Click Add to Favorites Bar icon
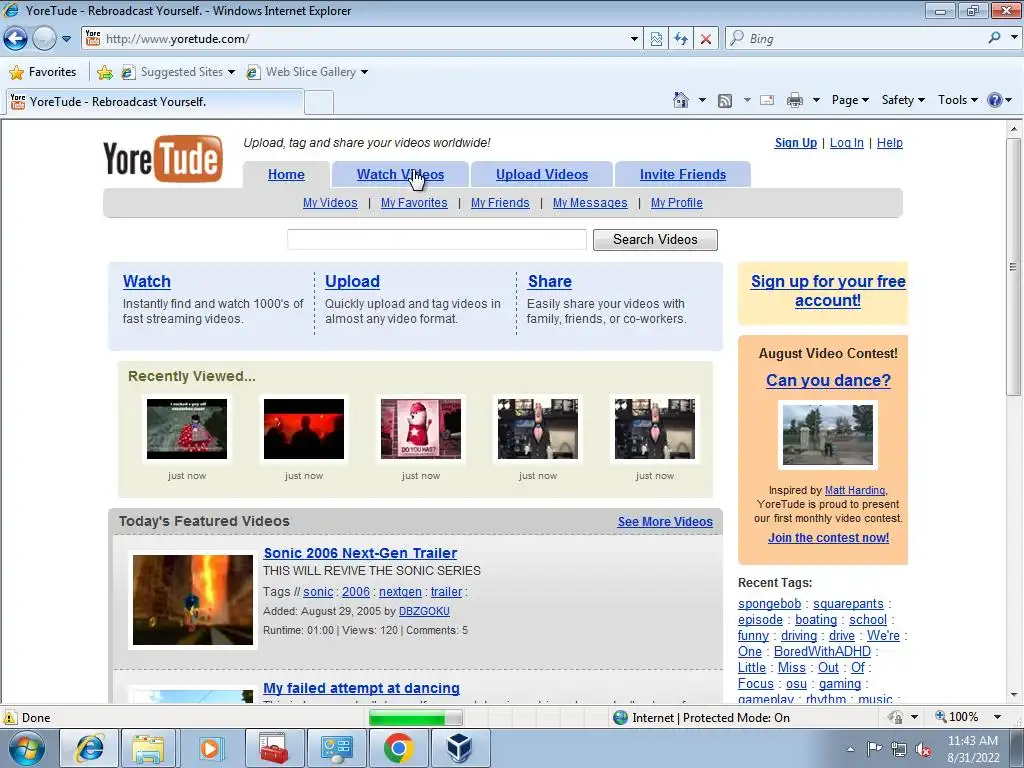This screenshot has width=1024, height=768. 104,72
